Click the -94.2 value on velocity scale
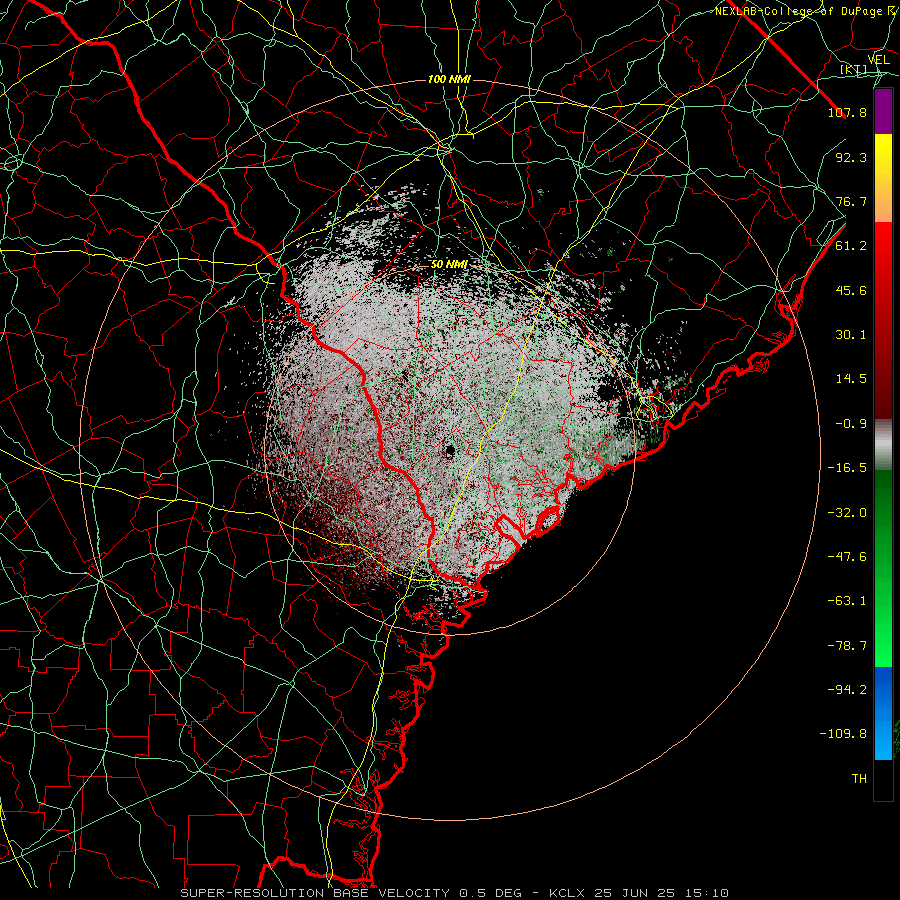The height and width of the screenshot is (900, 900). point(847,690)
